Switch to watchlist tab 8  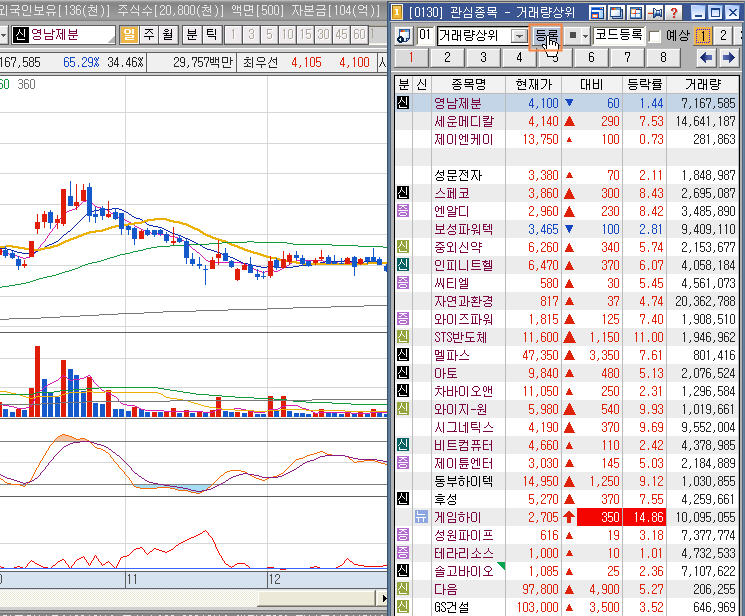click(663, 58)
